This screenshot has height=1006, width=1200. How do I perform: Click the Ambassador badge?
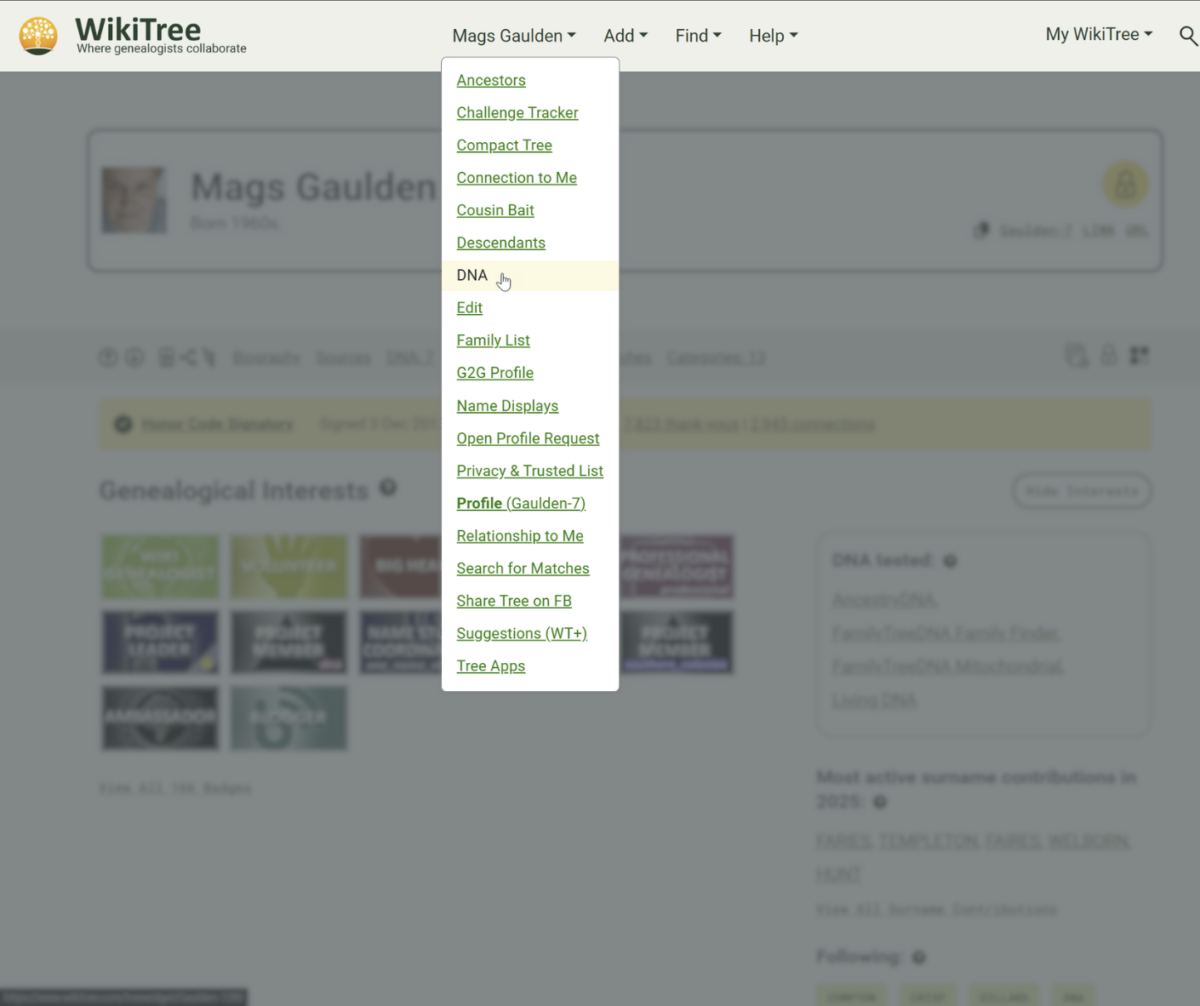coord(160,717)
